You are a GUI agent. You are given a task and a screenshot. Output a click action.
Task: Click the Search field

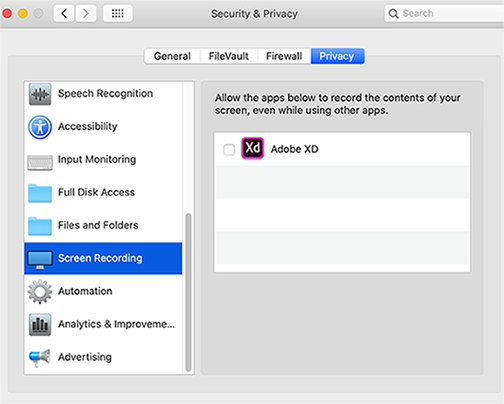tap(444, 13)
